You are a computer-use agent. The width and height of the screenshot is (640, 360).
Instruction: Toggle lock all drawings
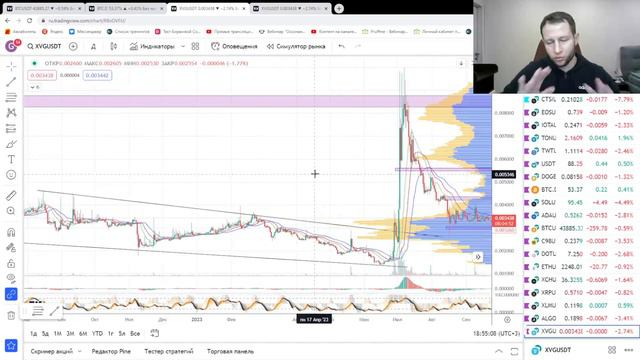tap(11, 263)
